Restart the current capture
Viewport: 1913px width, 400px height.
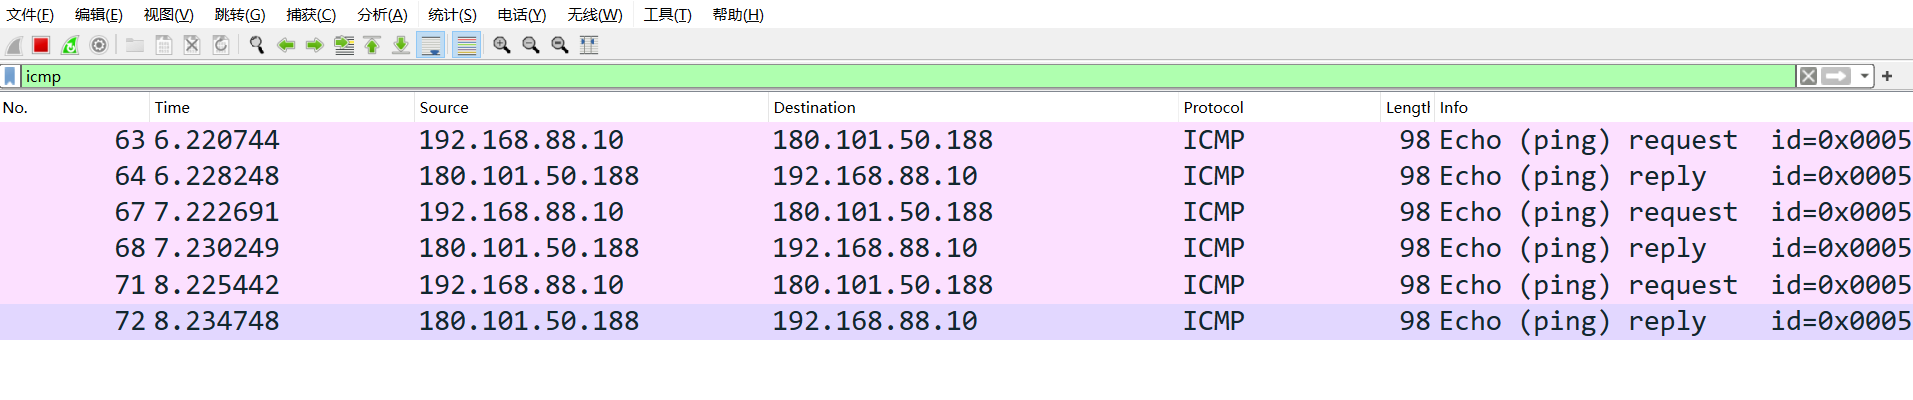tap(70, 45)
